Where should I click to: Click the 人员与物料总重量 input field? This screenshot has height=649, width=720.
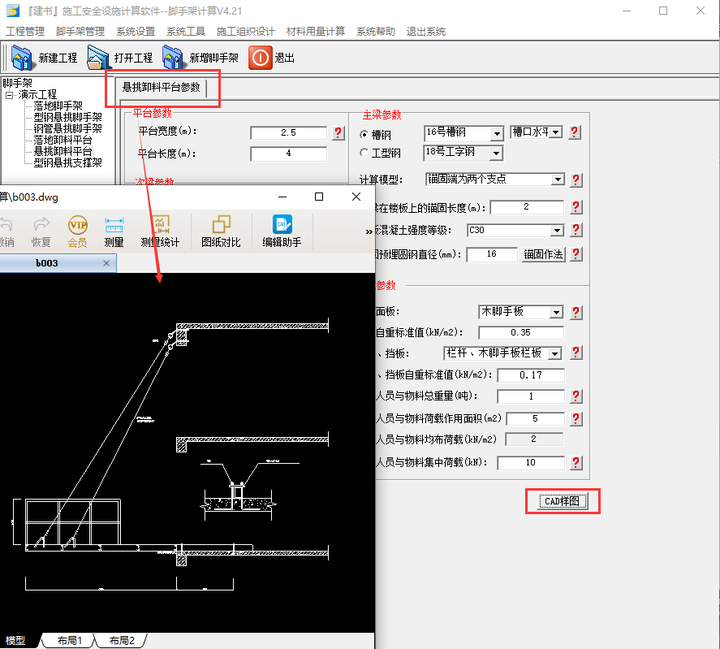tap(531, 396)
